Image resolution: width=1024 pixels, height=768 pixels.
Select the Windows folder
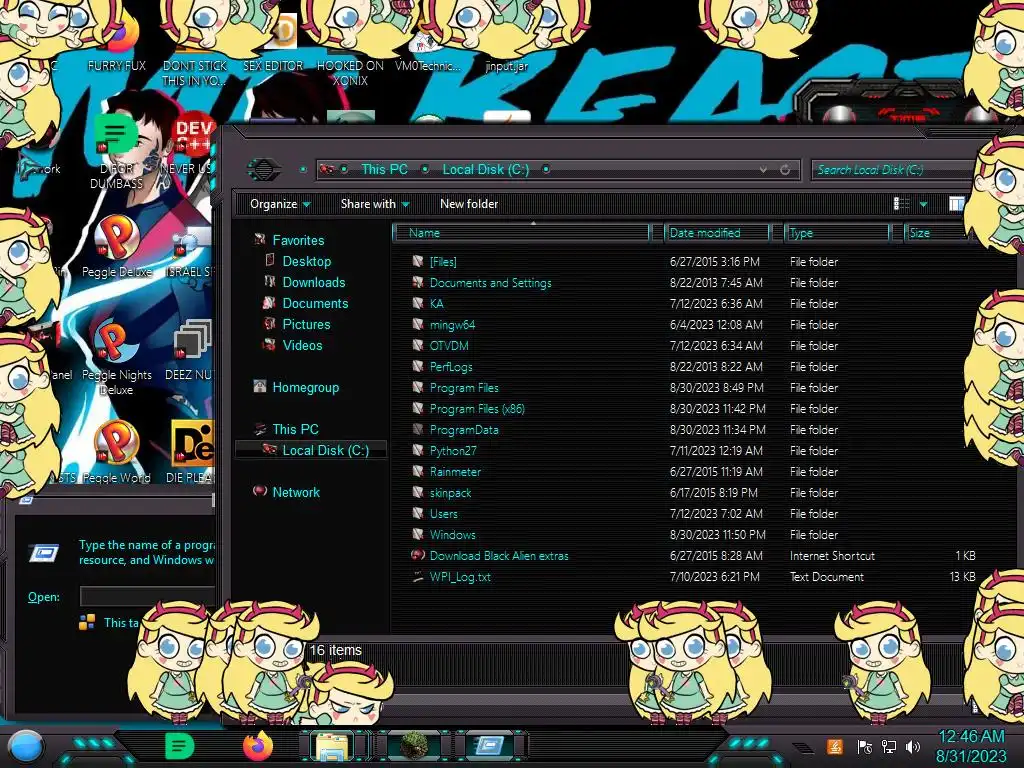tap(453, 534)
